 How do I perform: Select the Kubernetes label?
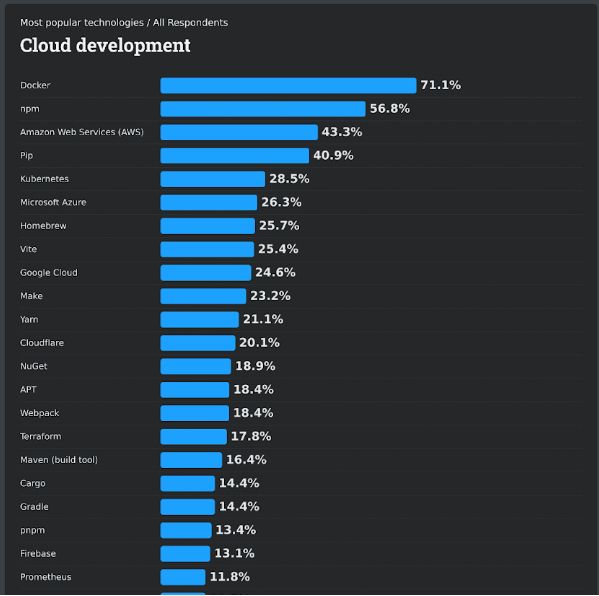pos(44,179)
